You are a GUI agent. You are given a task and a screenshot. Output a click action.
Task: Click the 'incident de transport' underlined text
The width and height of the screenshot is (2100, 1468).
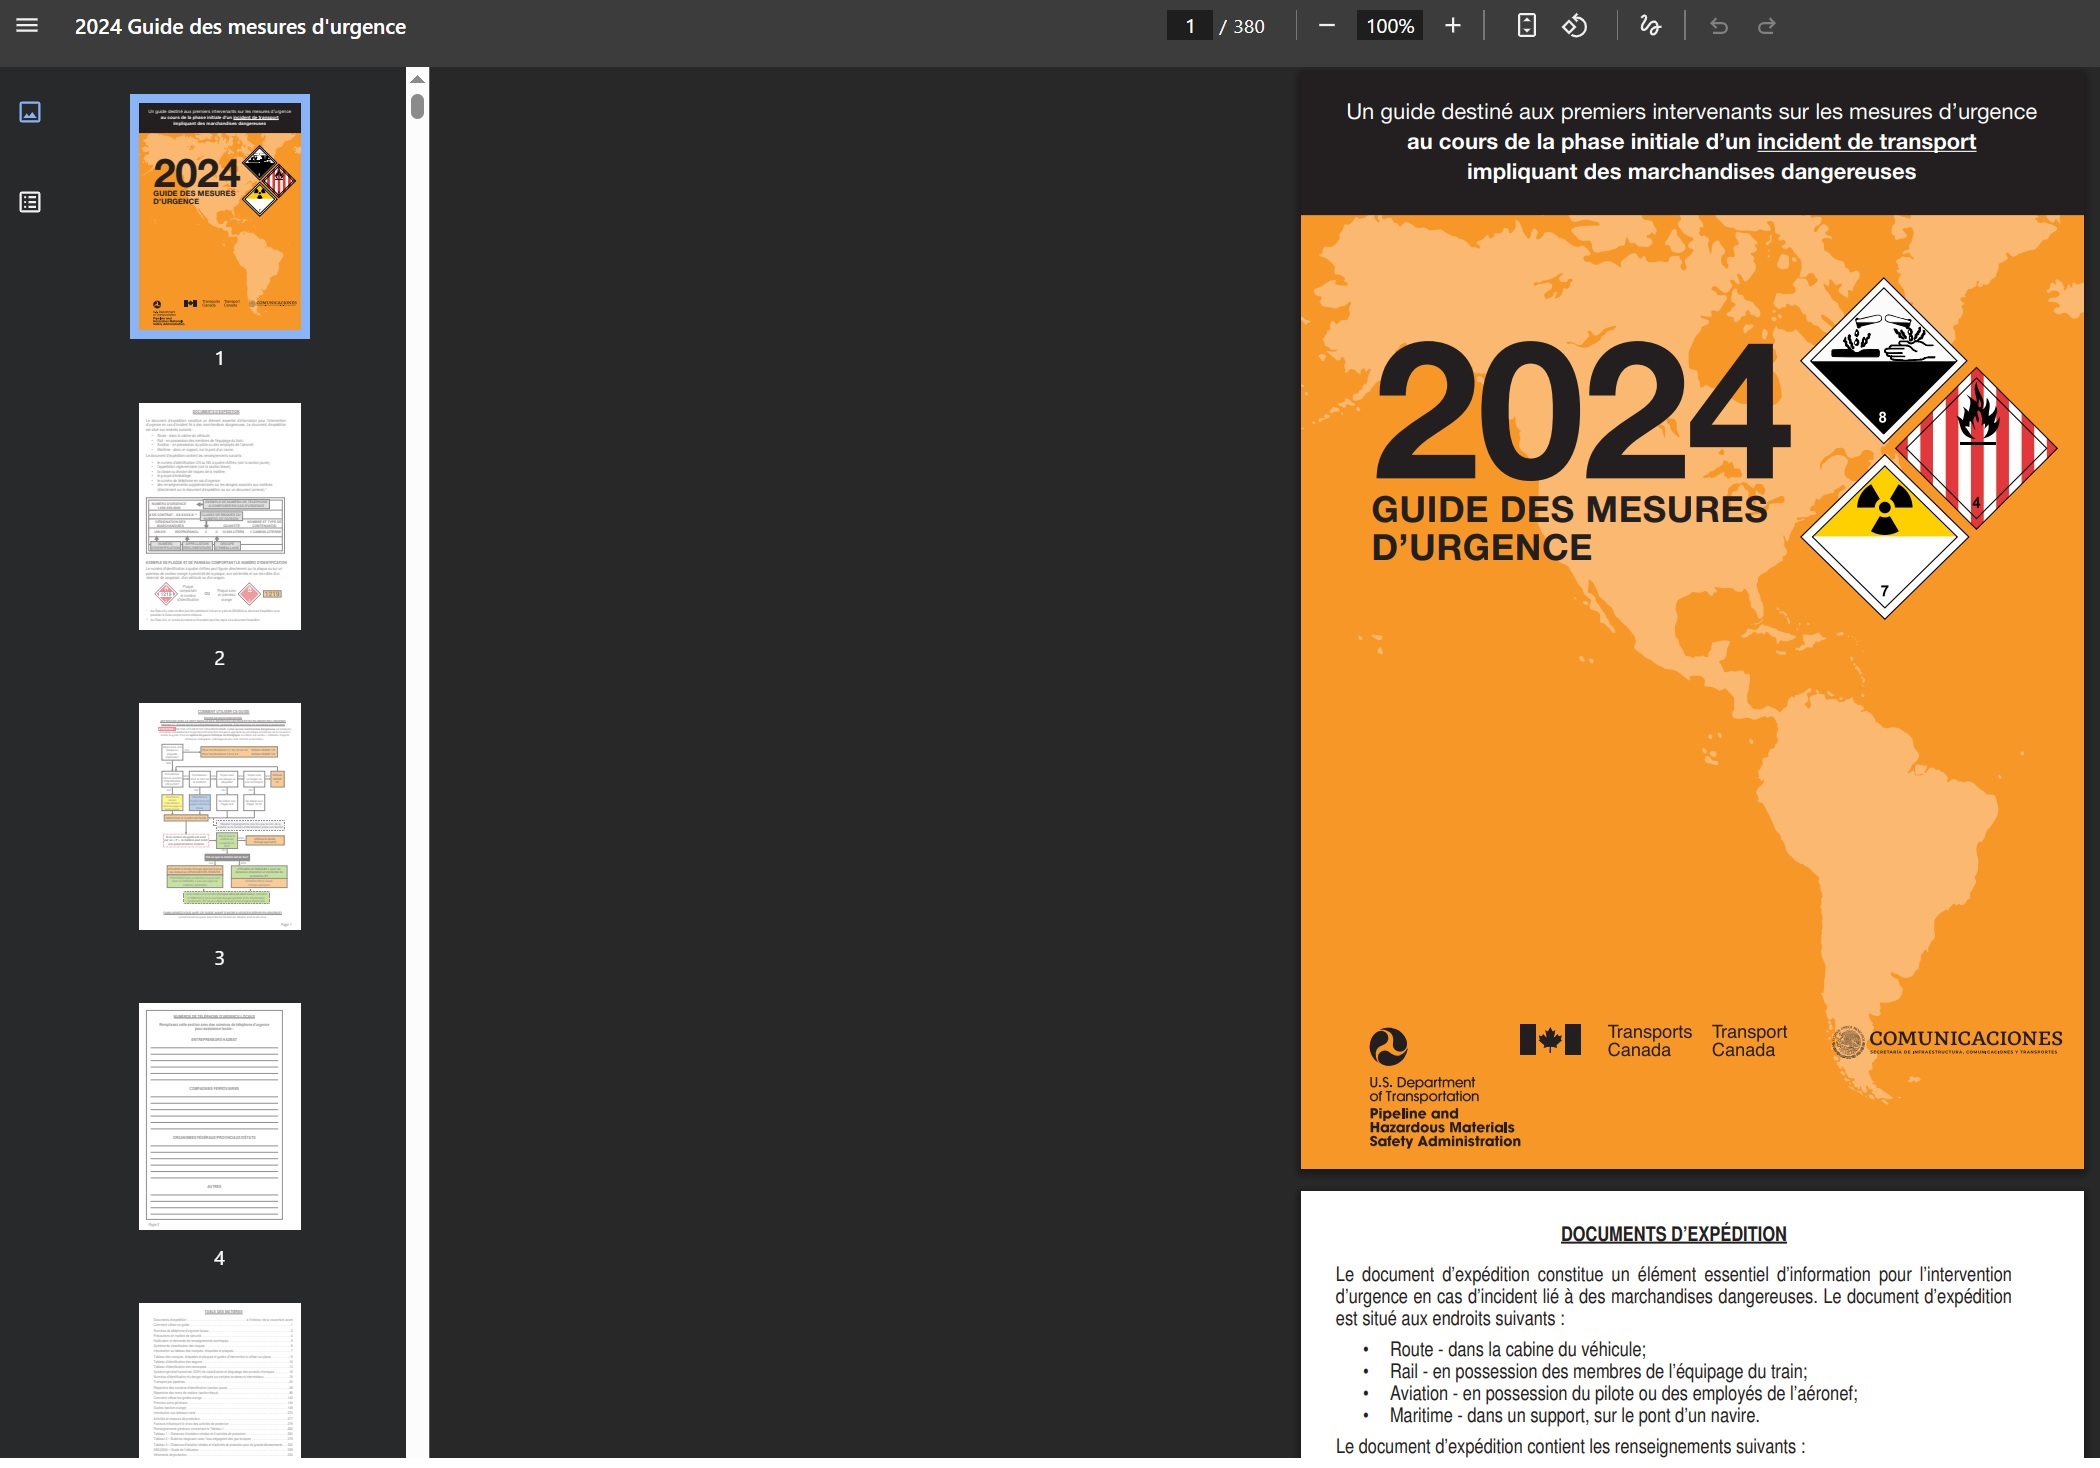[1866, 142]
